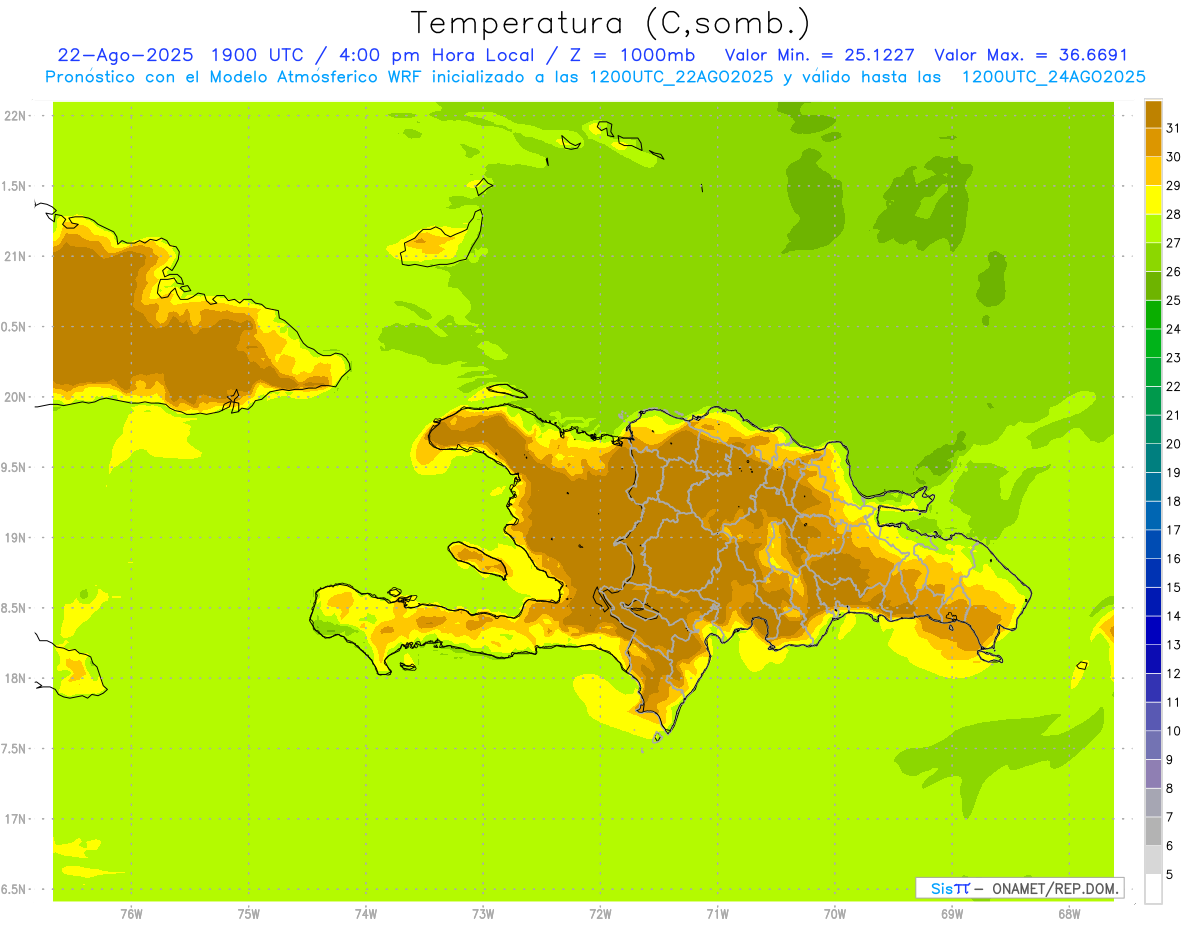Click the "SisTT - ONAMET/REP.DOM." credit label
The width and height of the screenshot is (1200, 927).
1021,888
